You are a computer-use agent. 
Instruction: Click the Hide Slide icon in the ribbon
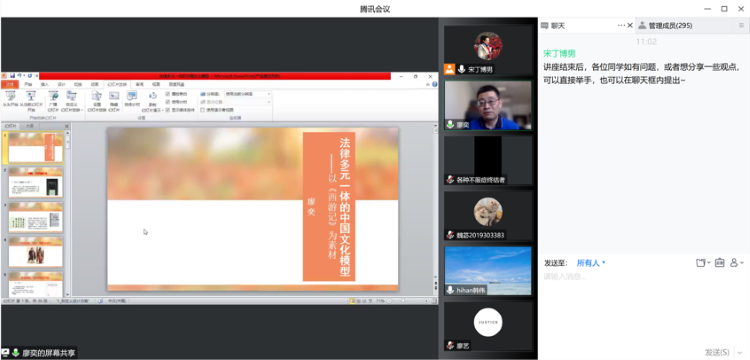click(114, 96)
